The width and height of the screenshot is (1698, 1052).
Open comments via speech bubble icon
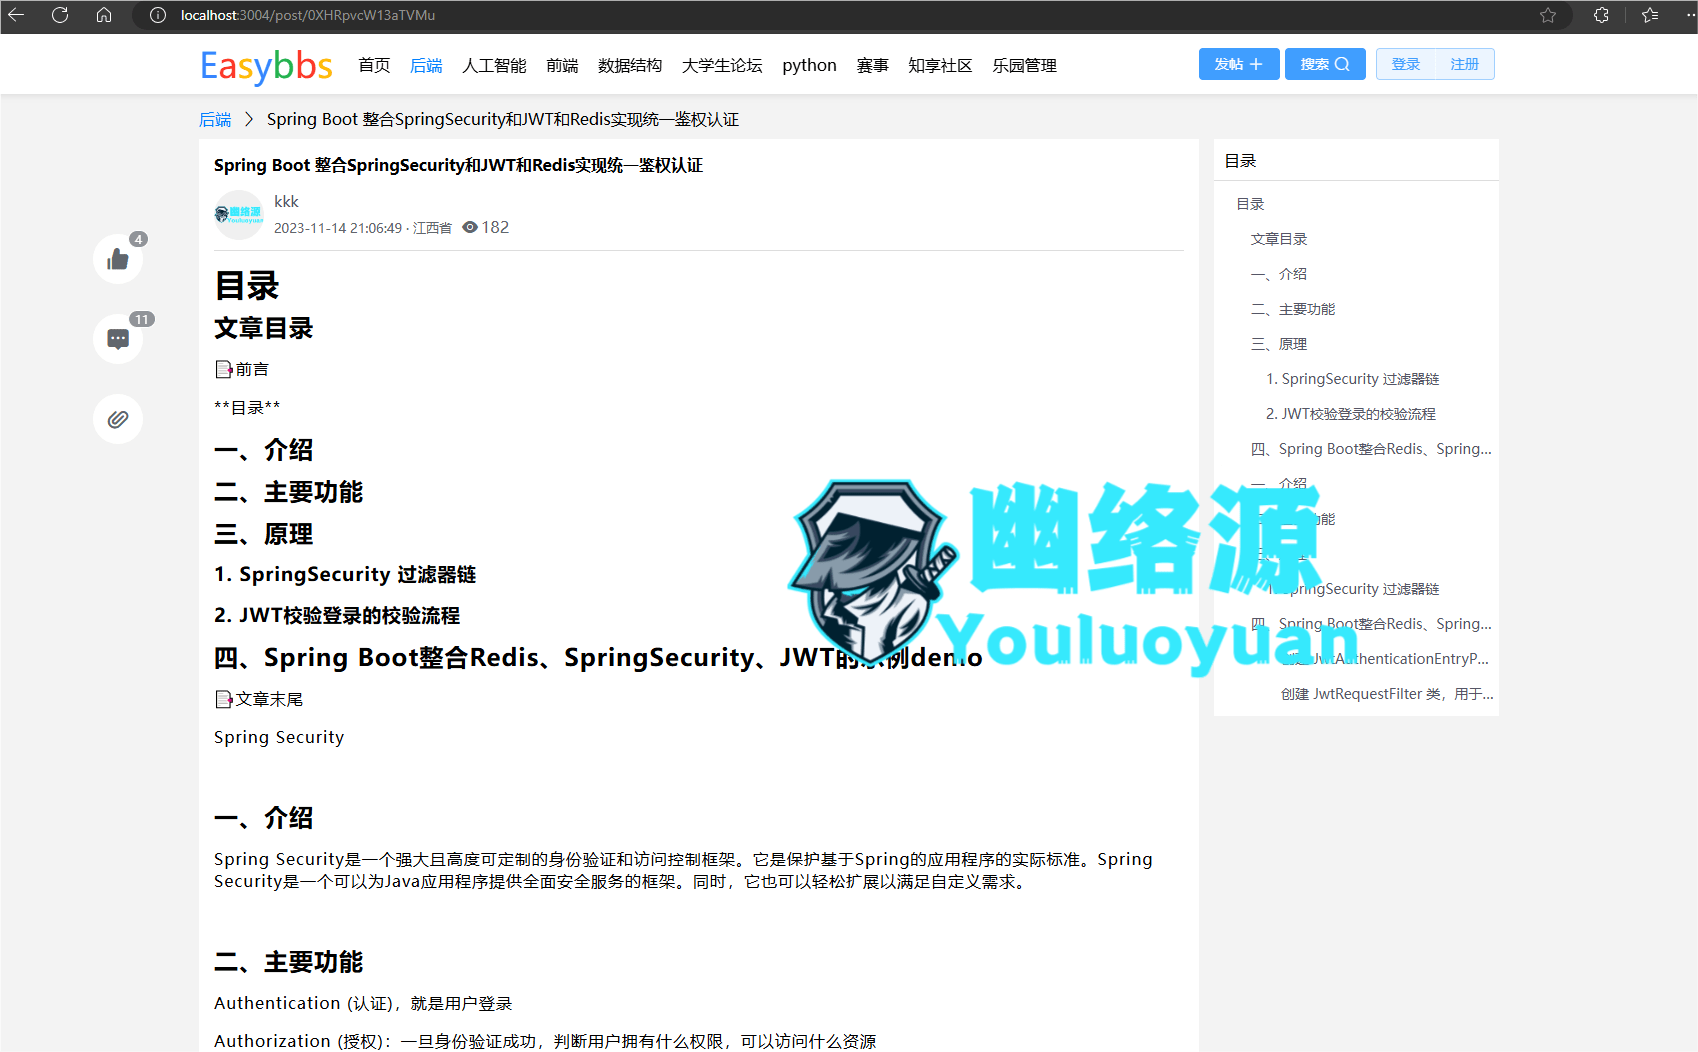click(x=117, y=338)
